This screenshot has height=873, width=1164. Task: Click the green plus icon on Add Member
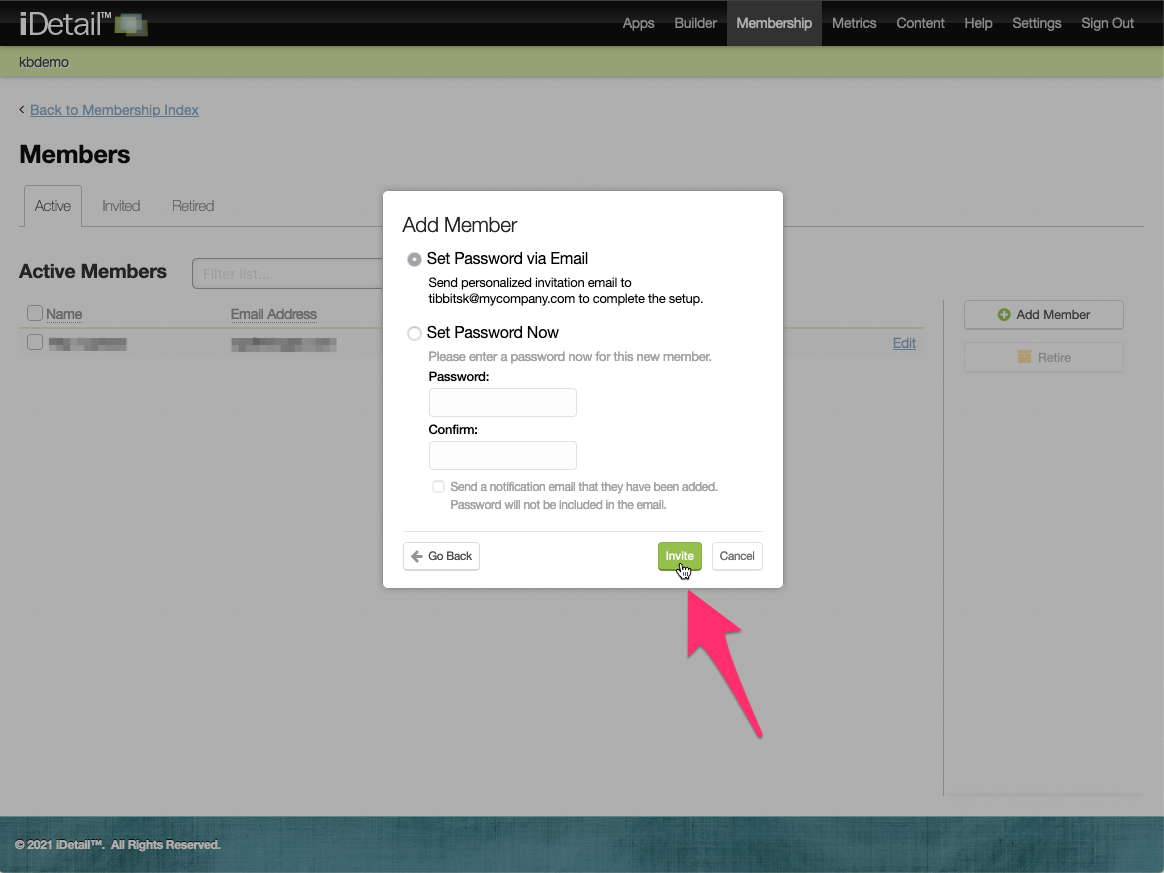(1004, 315)
